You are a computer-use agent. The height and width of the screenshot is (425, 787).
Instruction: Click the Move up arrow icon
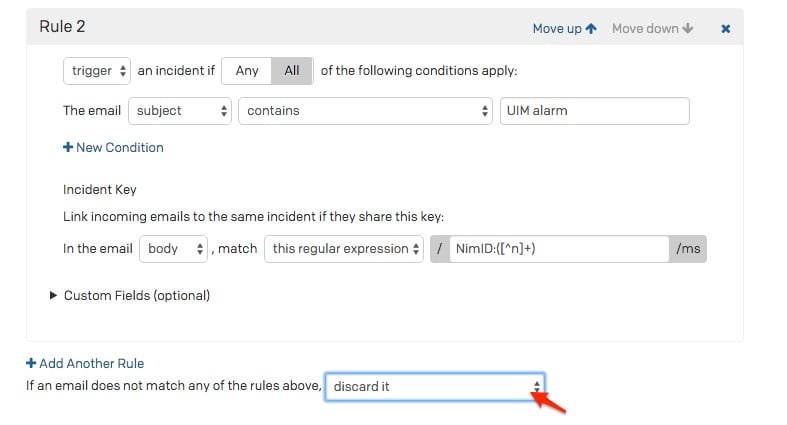591,29
